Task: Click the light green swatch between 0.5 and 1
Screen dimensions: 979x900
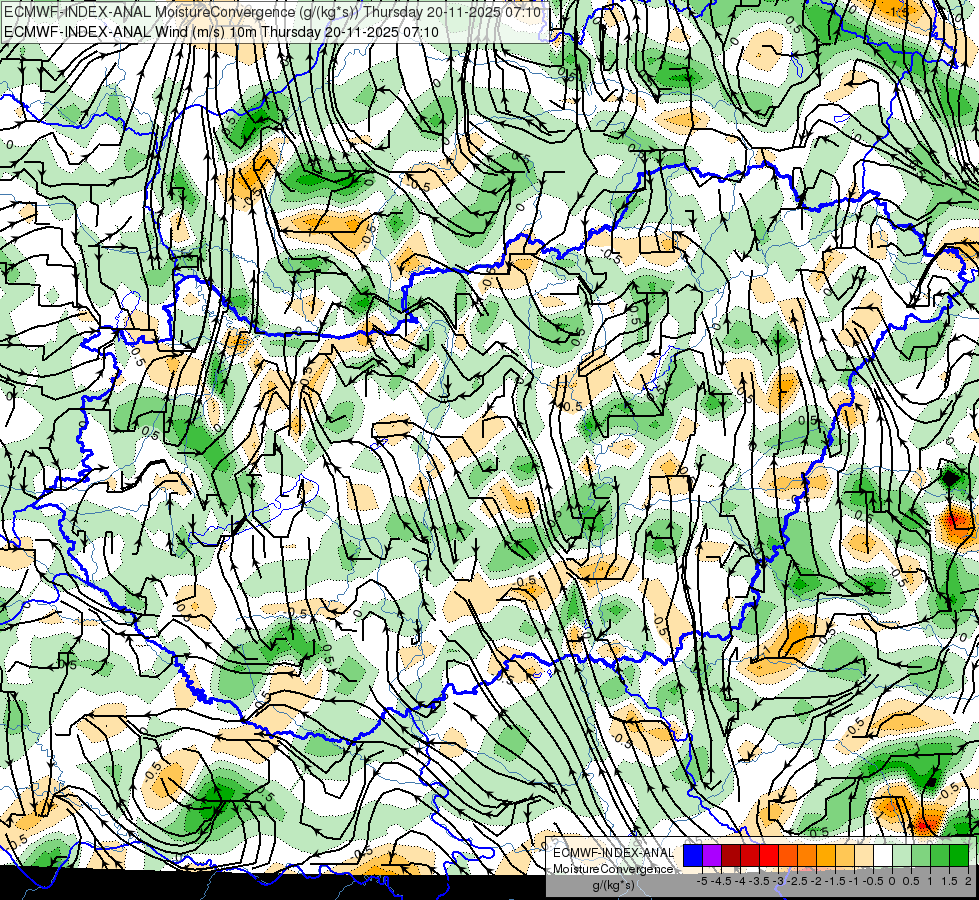Action: point(921,856)
